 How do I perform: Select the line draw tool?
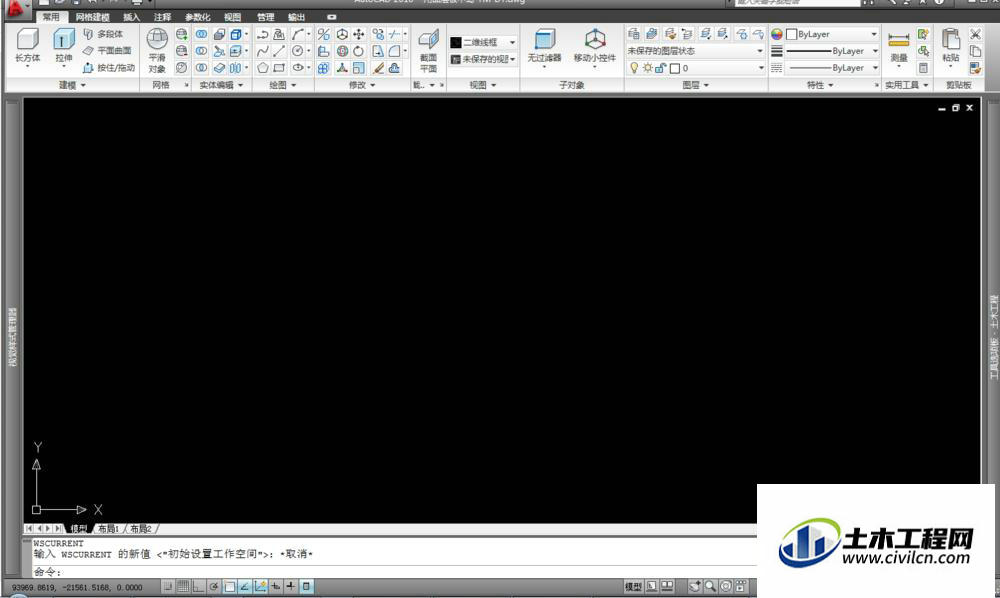coord(279,51)
